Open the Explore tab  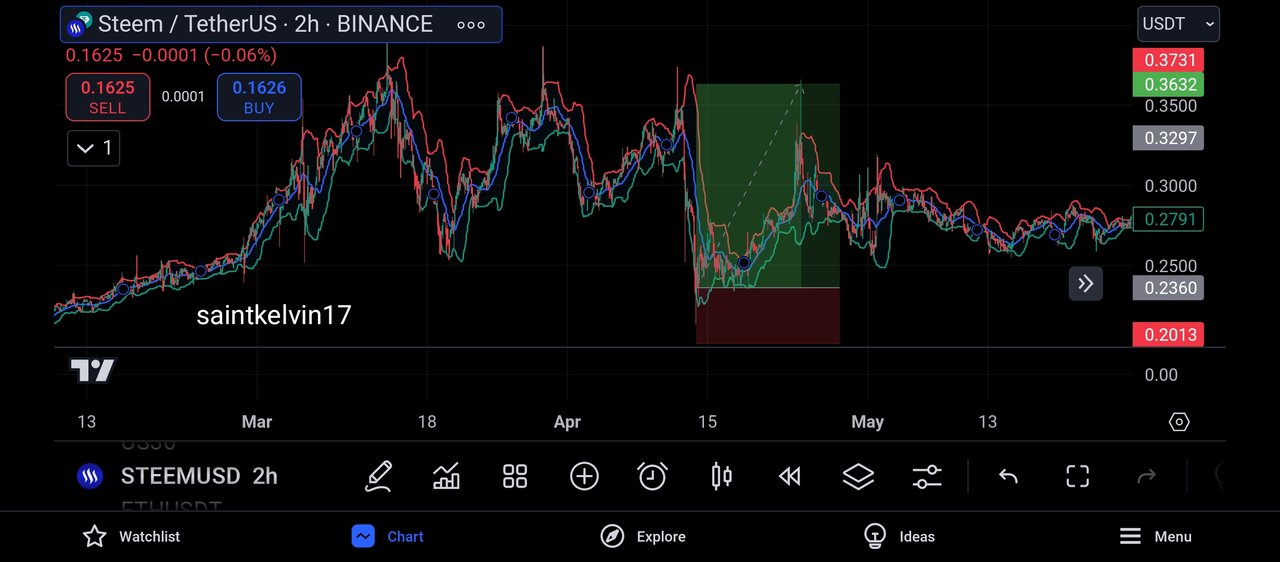[643, 536]
